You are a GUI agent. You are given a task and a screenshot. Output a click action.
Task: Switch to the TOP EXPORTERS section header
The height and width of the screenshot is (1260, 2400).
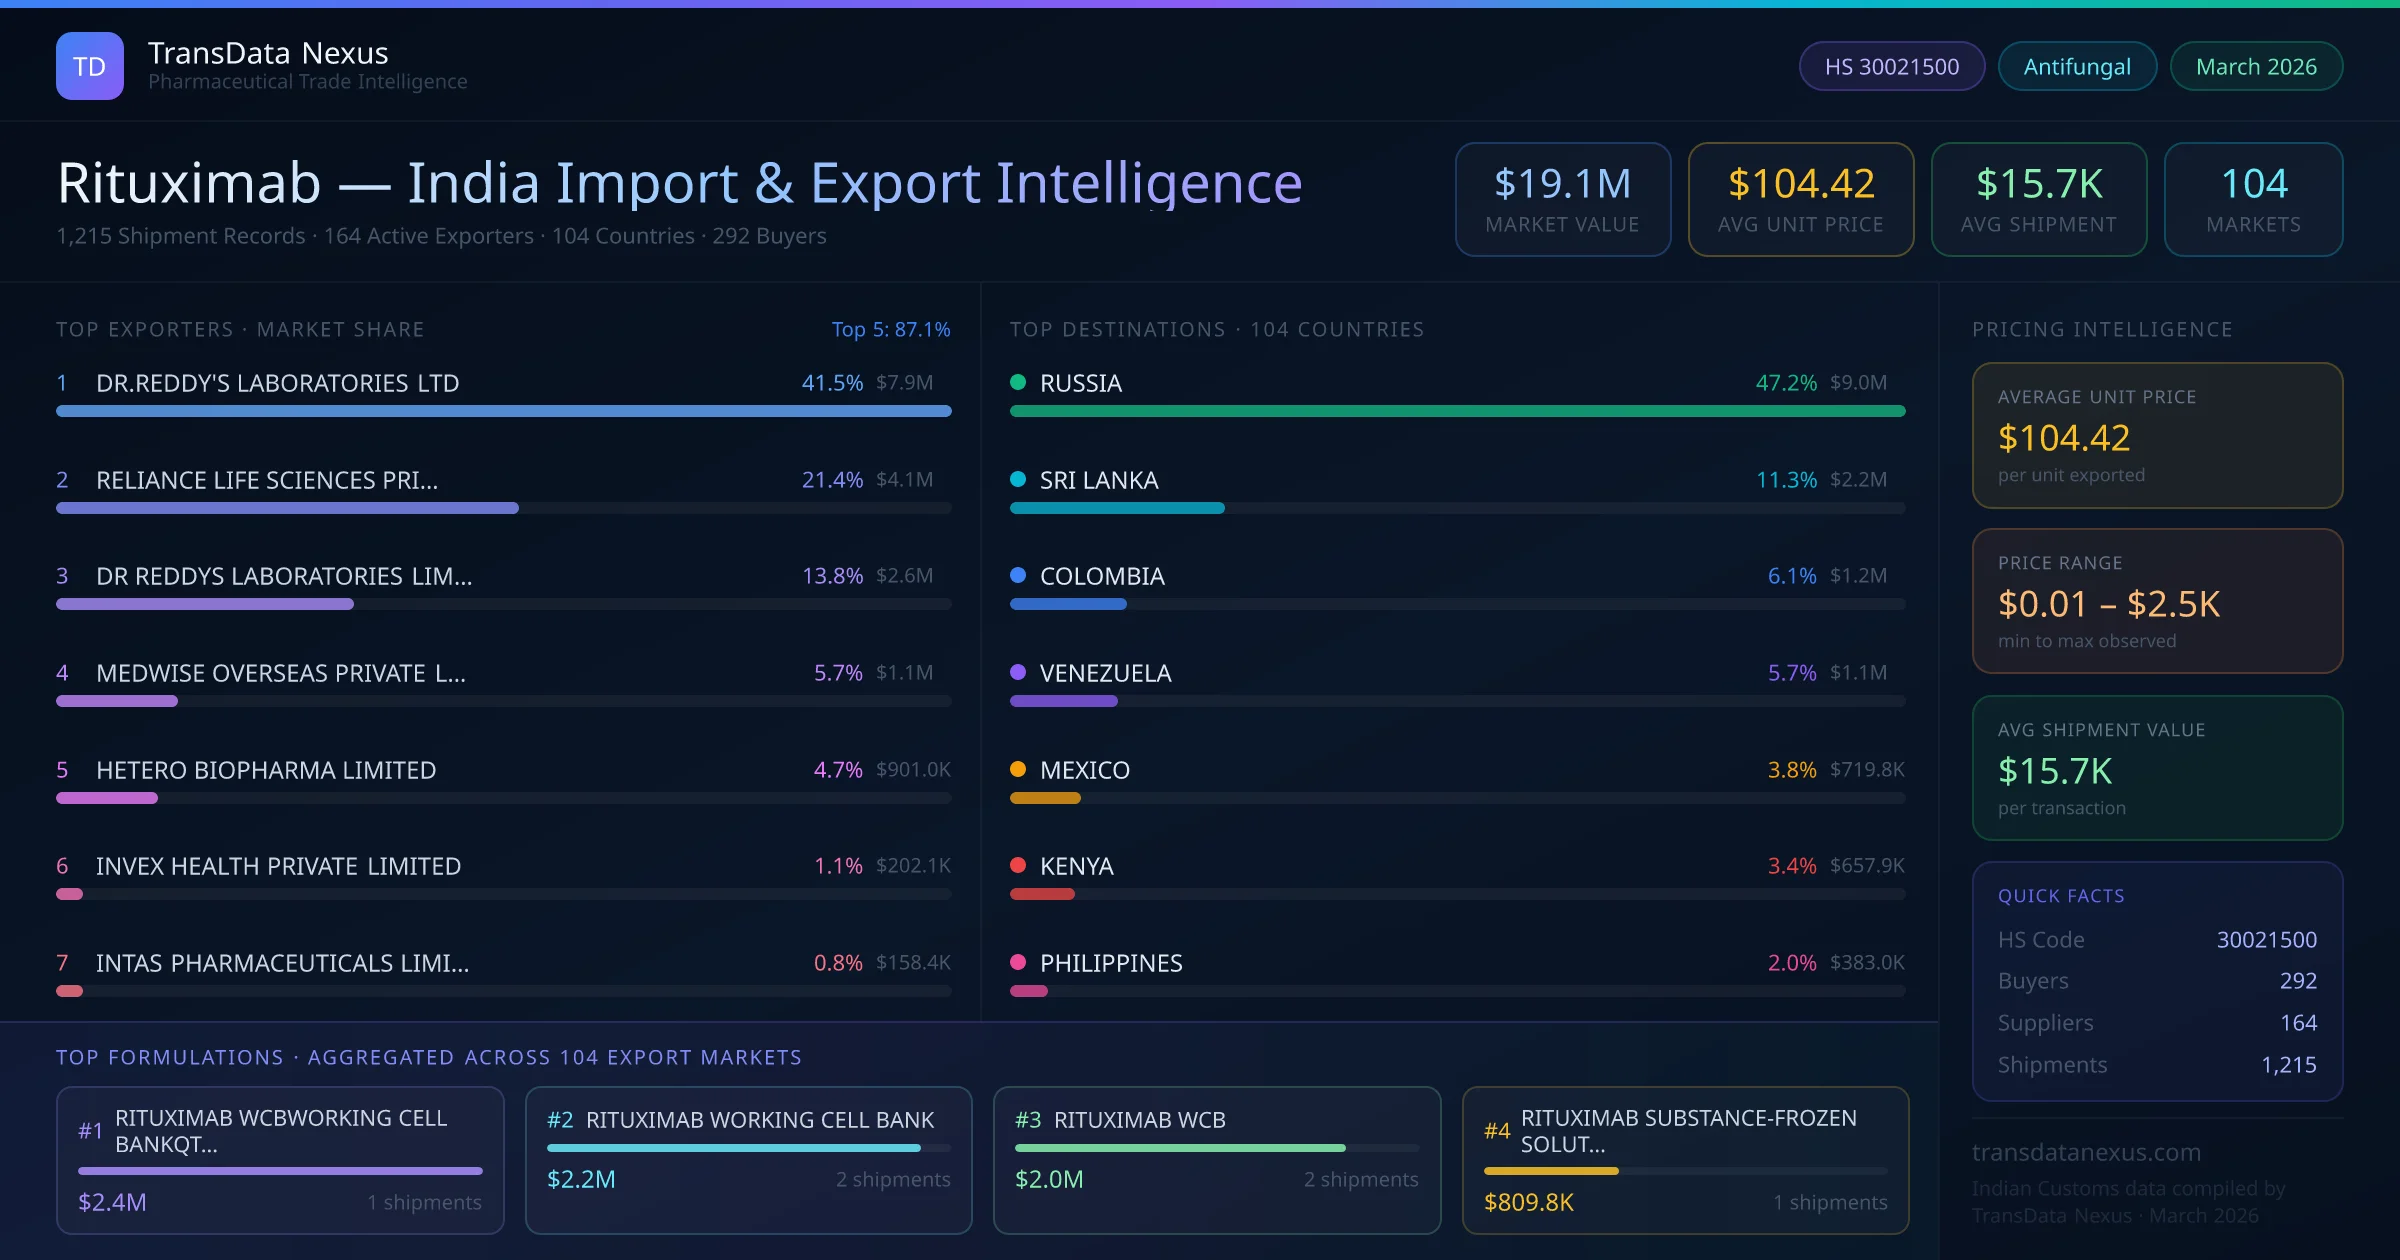pyautogui.click(x=240, y=328)
